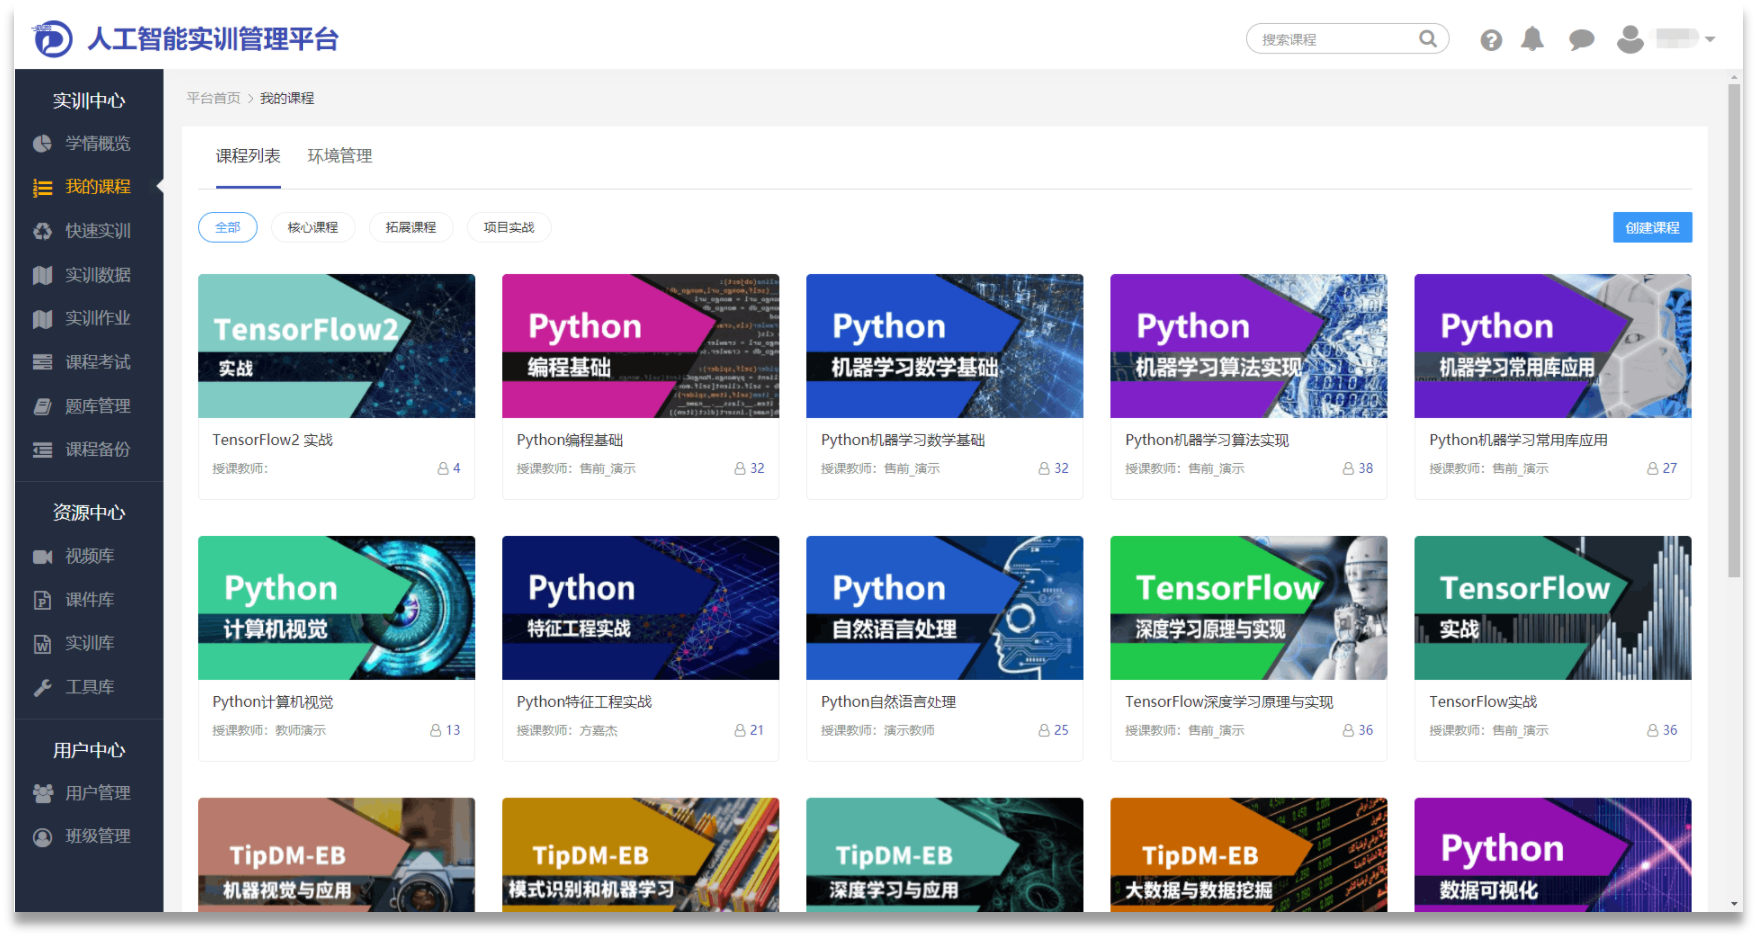
Task: Filter courses by 核心课程
Action: (313, 228)
